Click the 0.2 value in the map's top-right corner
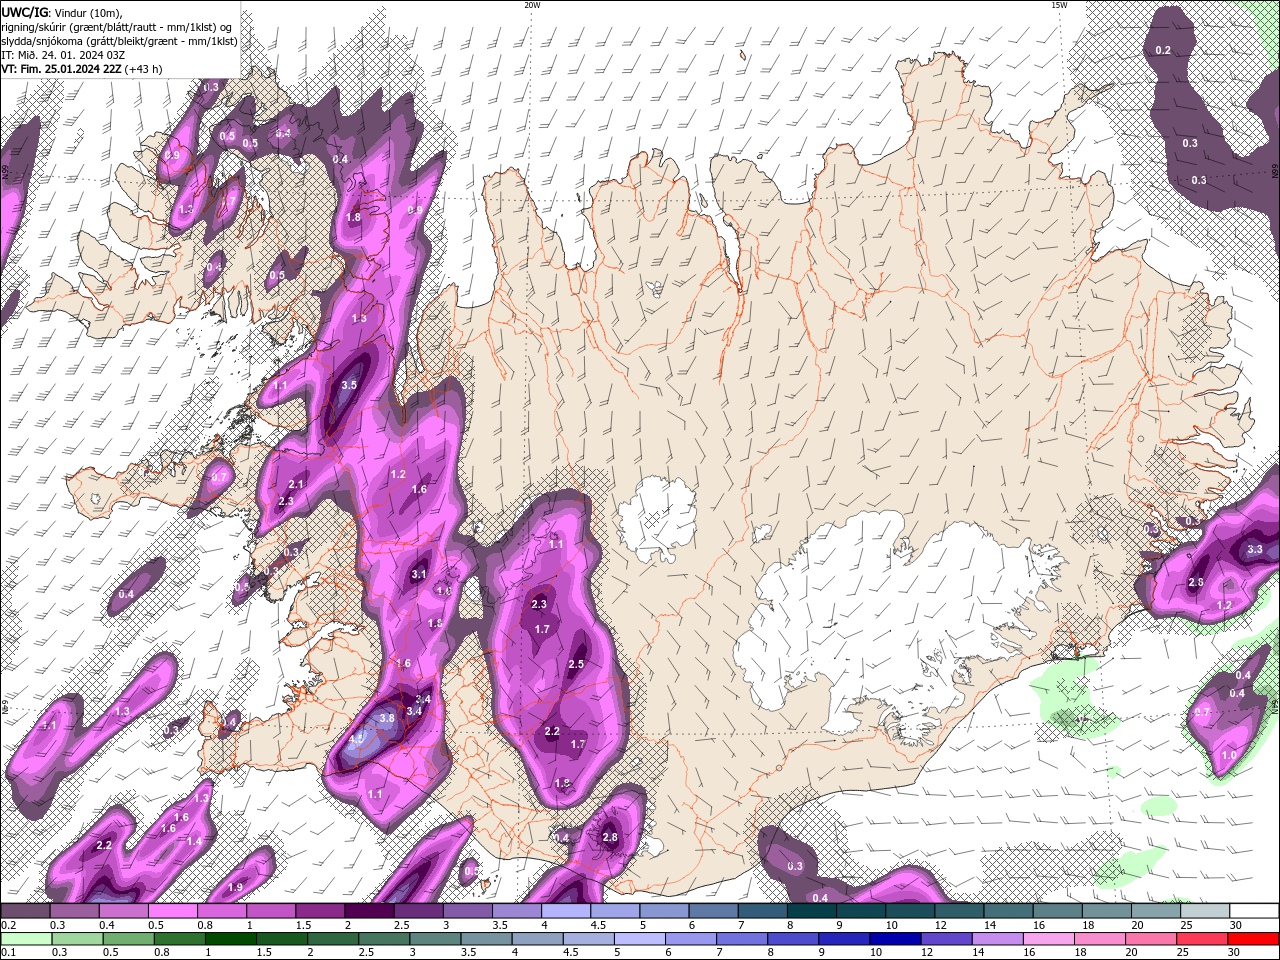1280x960 pixels. click(1163, 50)
